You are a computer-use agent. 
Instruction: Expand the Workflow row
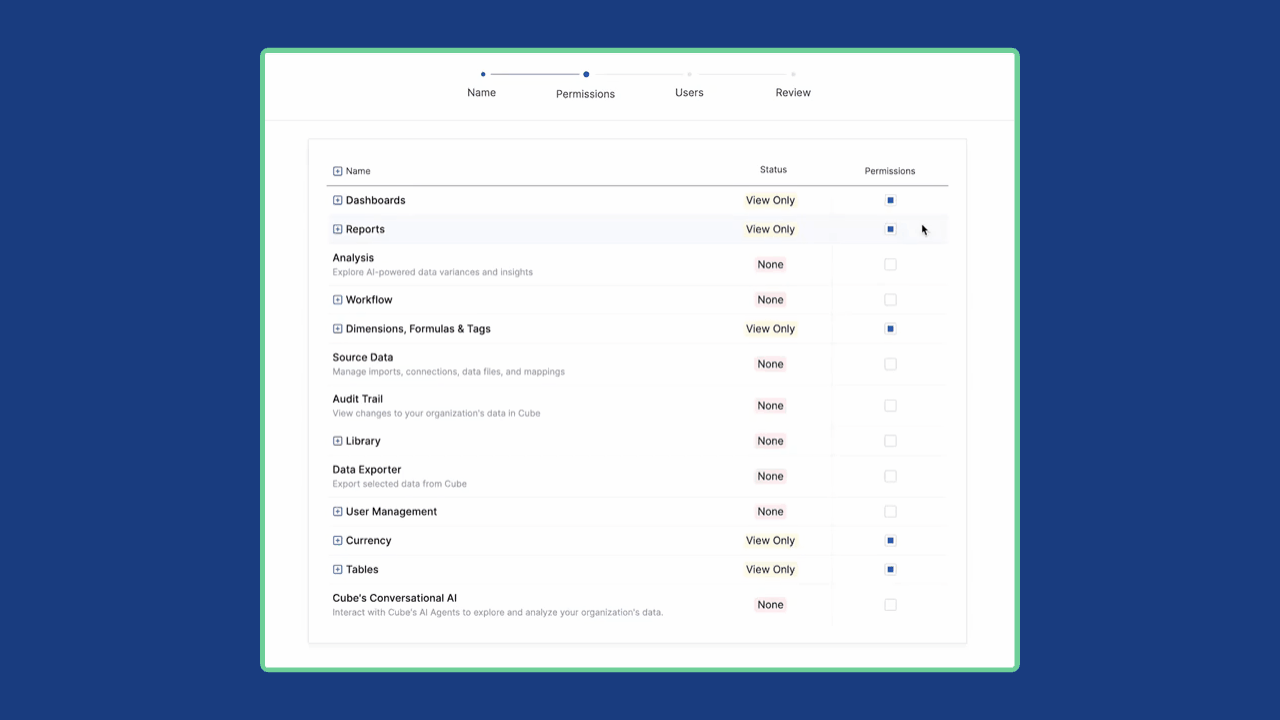pyautogui.click(x=337, y=300)
